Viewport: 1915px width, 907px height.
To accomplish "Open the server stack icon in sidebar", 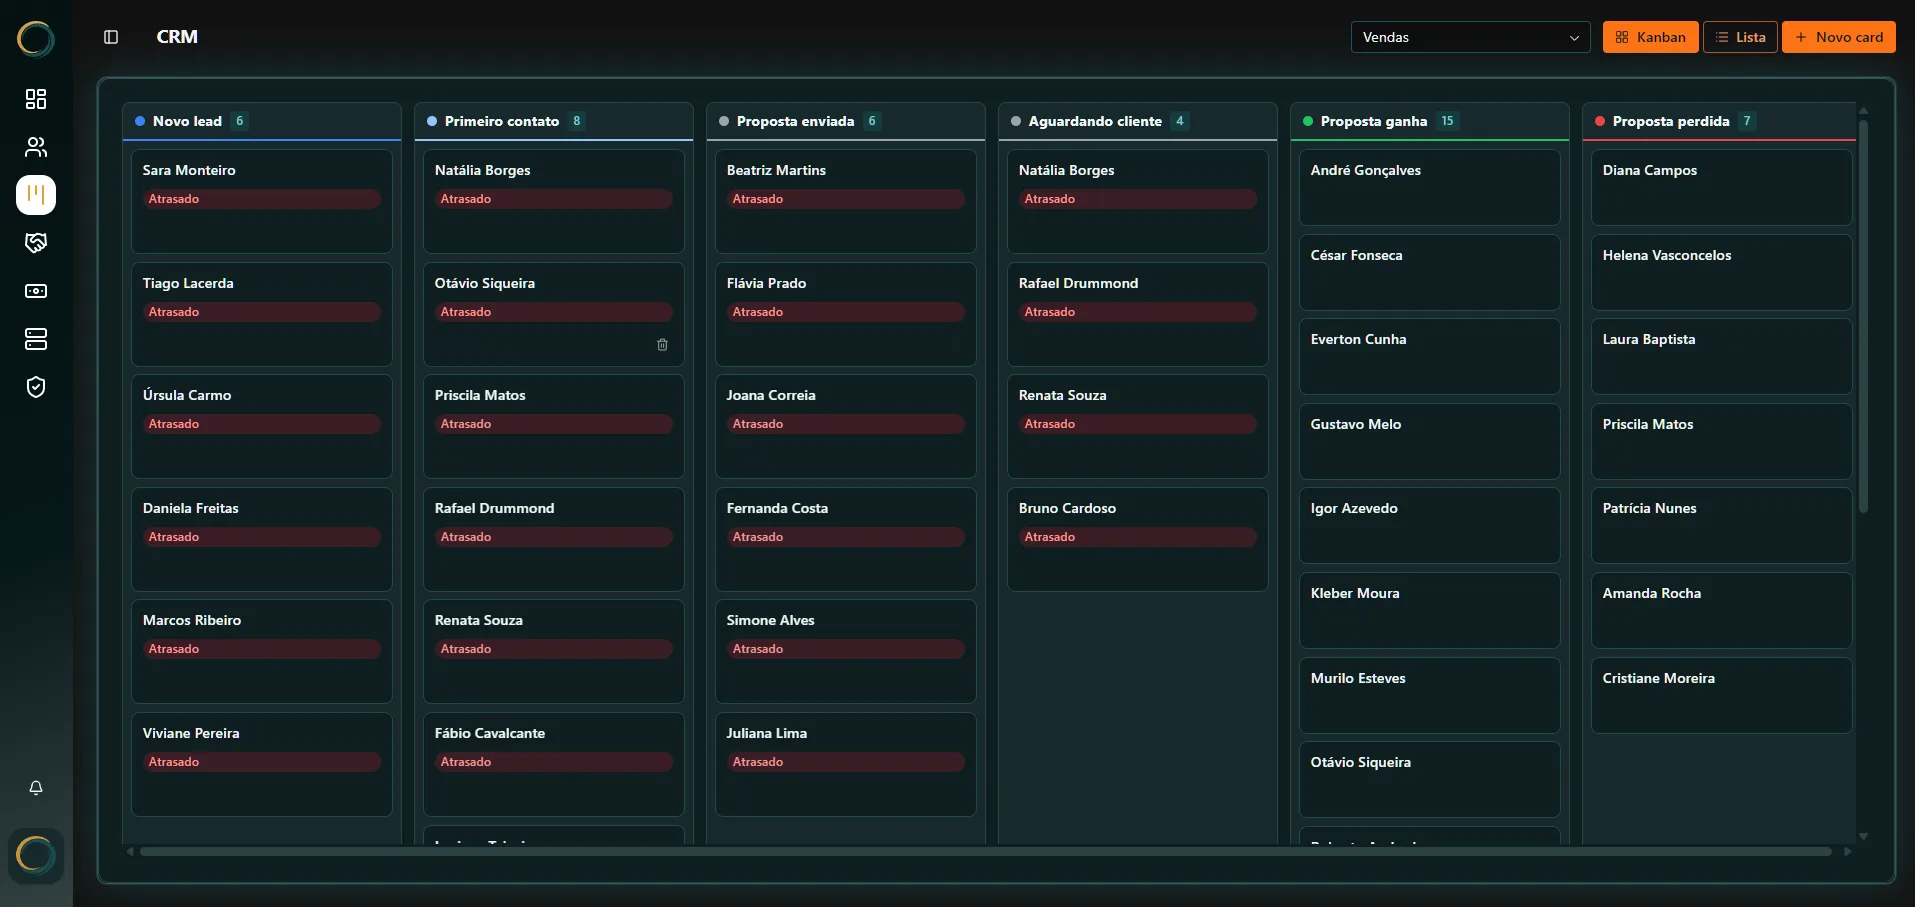I will click(x=36, y=339).
